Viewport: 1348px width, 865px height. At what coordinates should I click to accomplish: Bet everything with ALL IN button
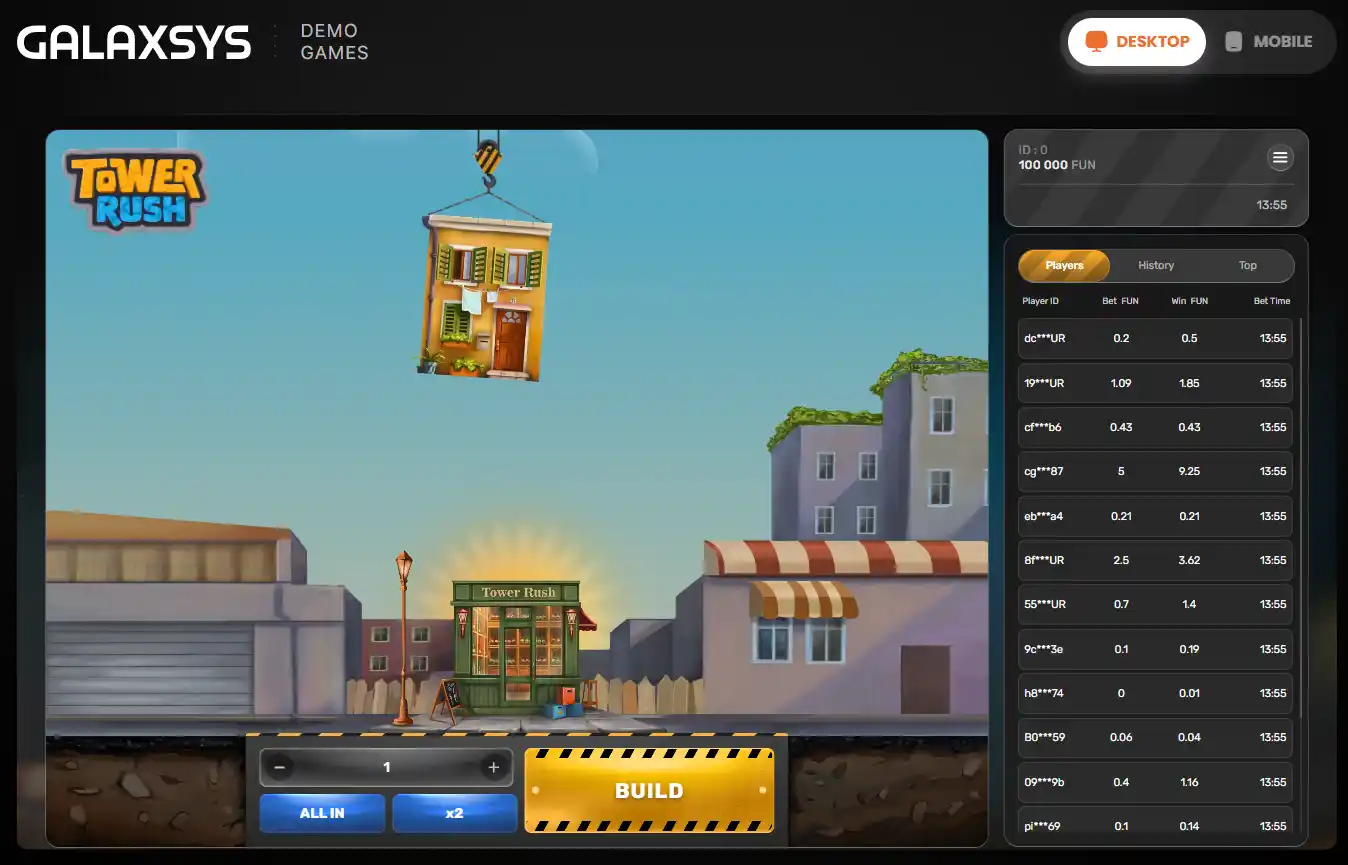point(322,813)
